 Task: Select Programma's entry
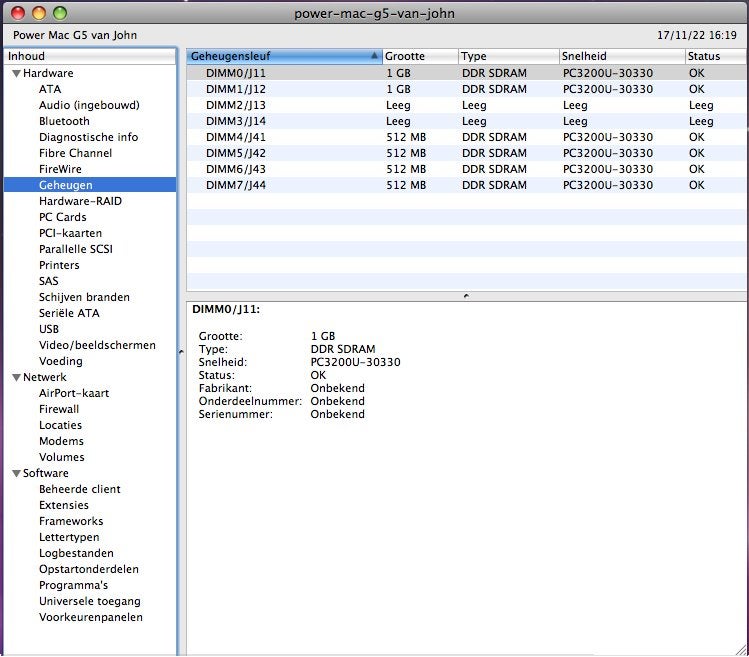(74, 585)
